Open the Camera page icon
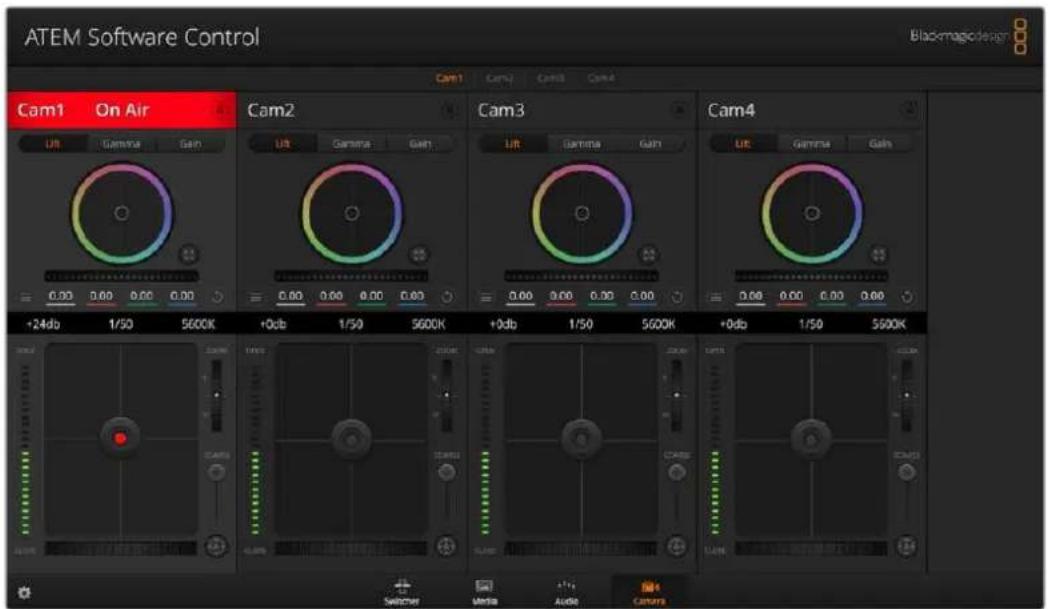 [x=649, y=592]
